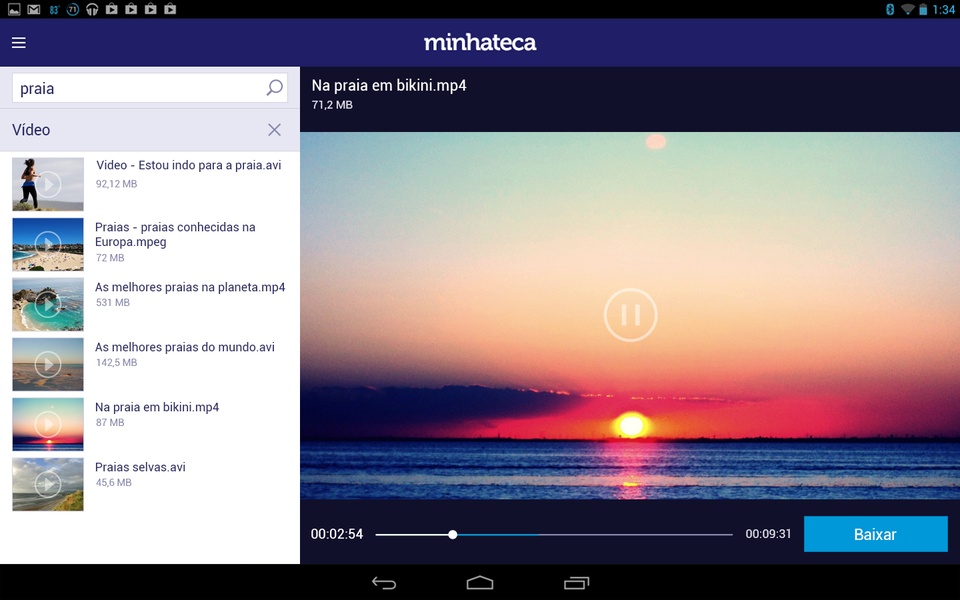Play As melhores praias na planeta thumbnail
The height and width of the screenshot is (600, 960).
point(48,304)
